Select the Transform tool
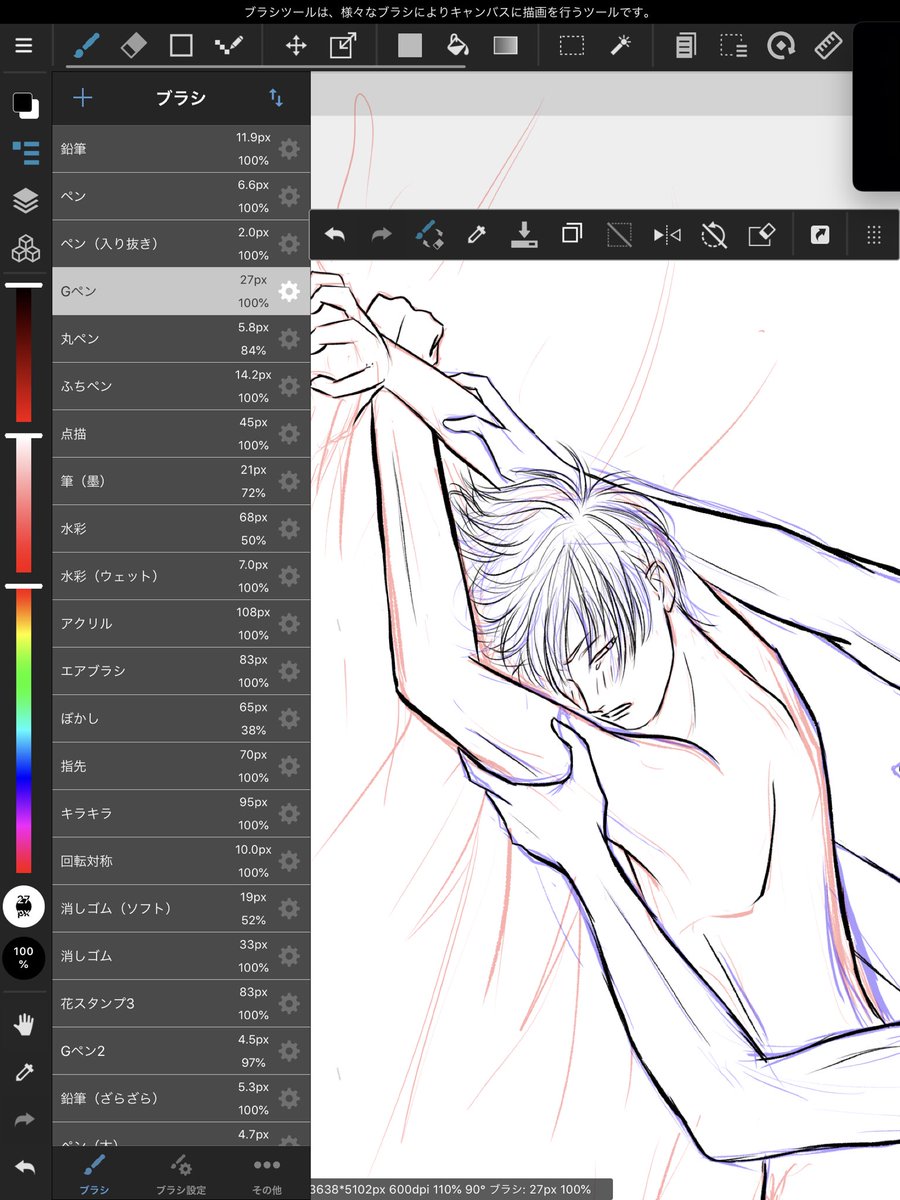The image size is (900, 1200). point(343,46)
